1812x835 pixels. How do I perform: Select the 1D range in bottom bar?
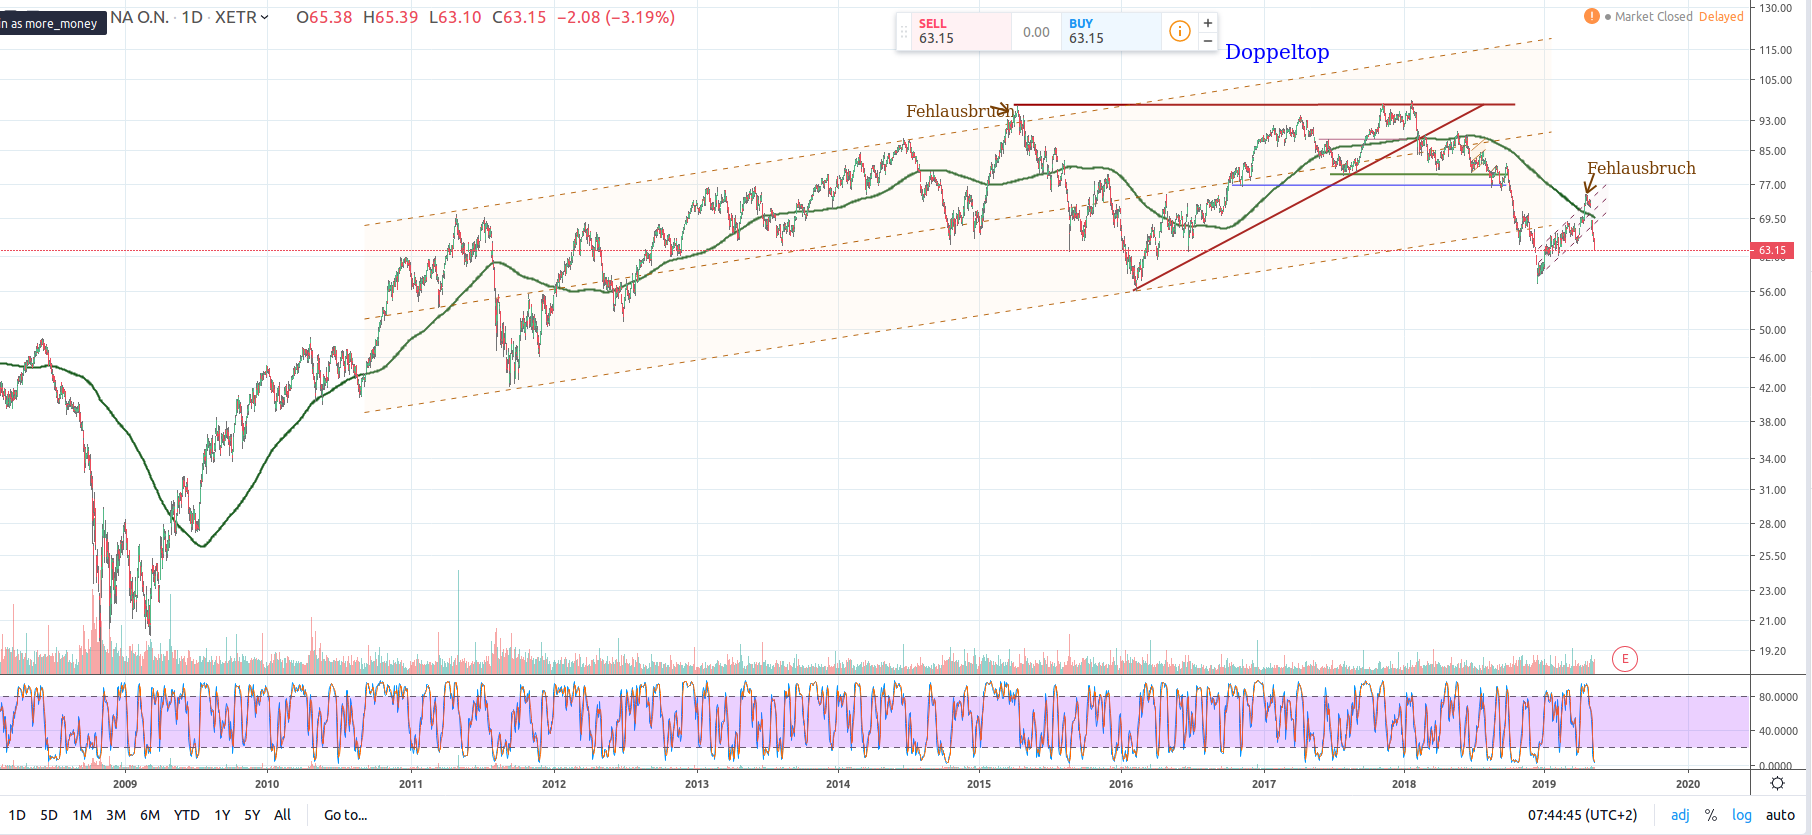(x=17, y=815)
